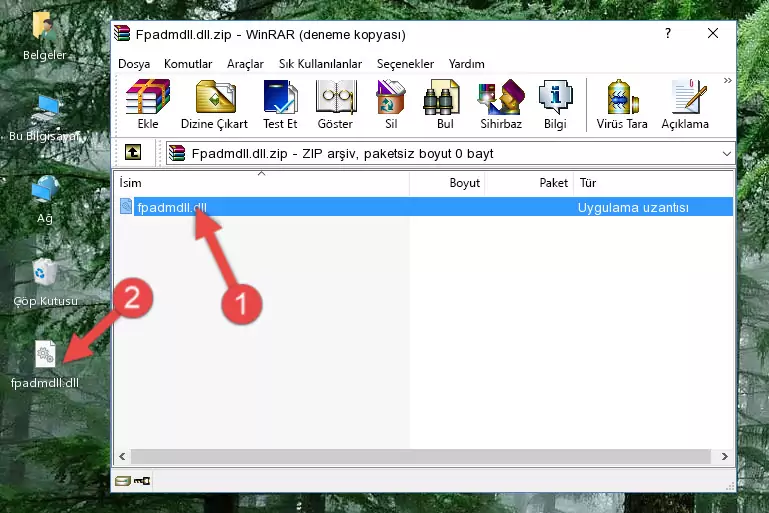
Task: Open the Dosya menu
Action: [134, 64]
